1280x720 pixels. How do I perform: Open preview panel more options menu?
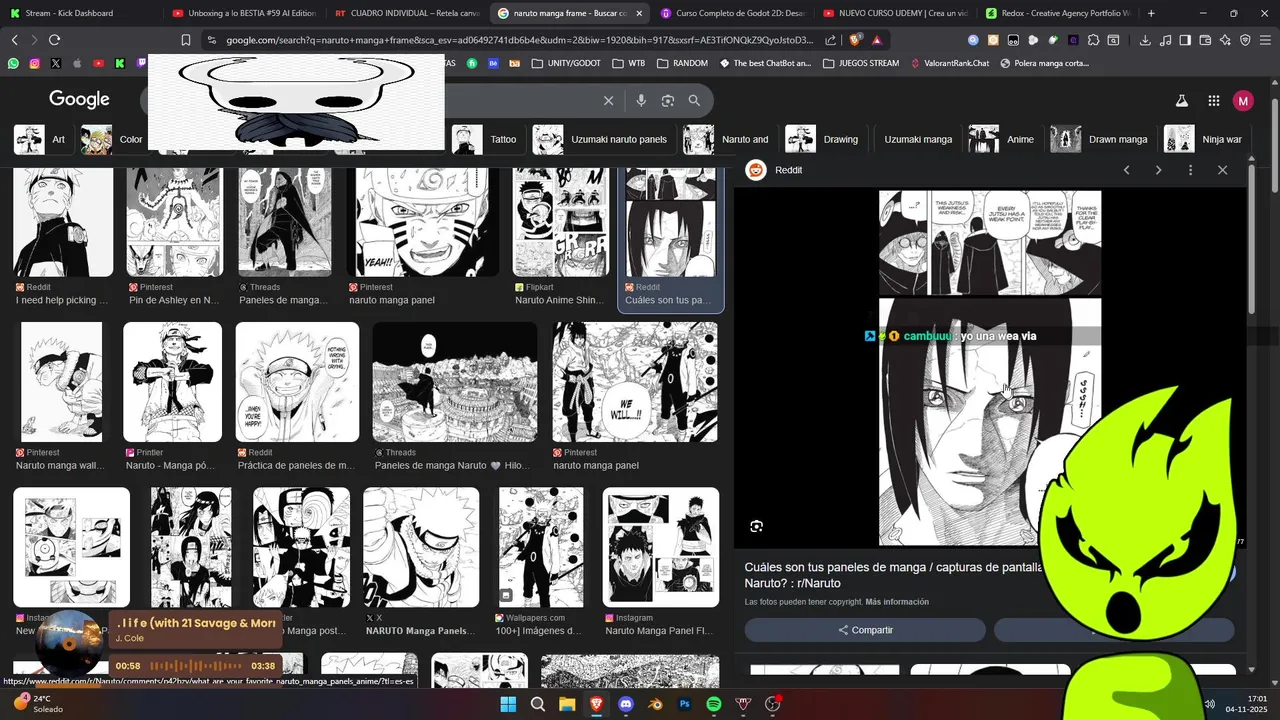coord(1190,170)
